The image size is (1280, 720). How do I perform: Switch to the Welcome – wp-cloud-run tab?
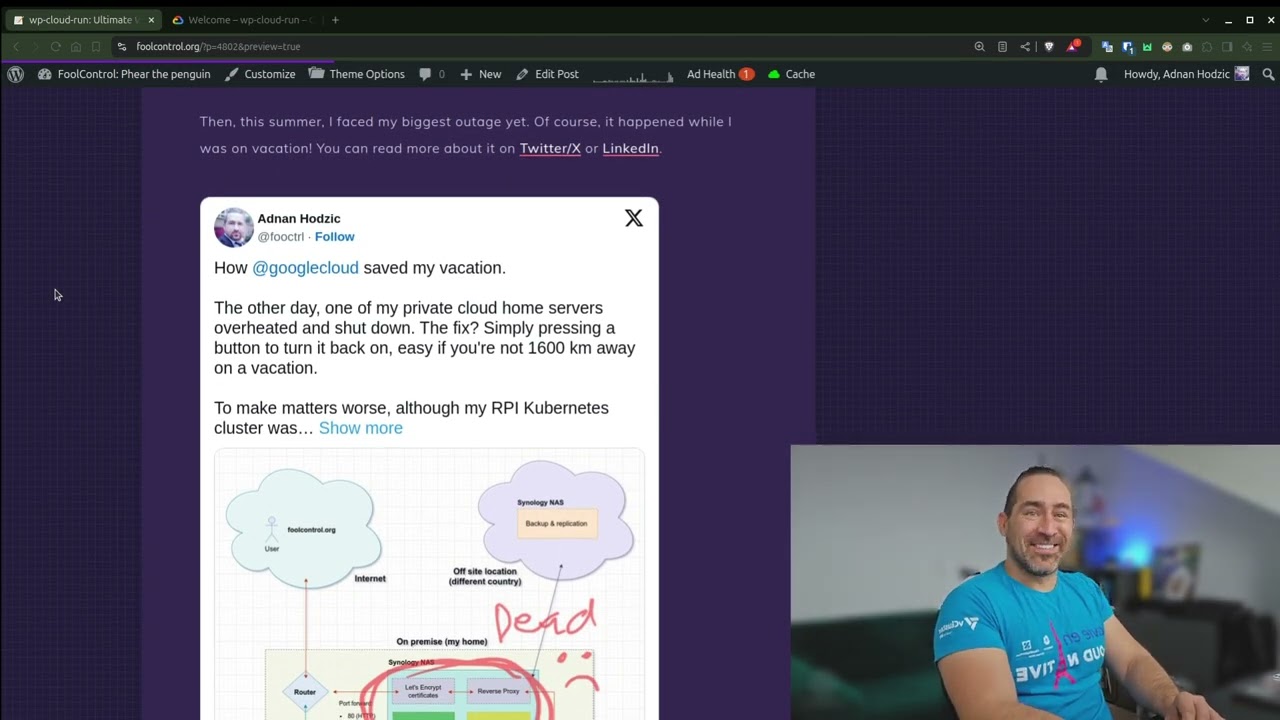click(244, 20)
